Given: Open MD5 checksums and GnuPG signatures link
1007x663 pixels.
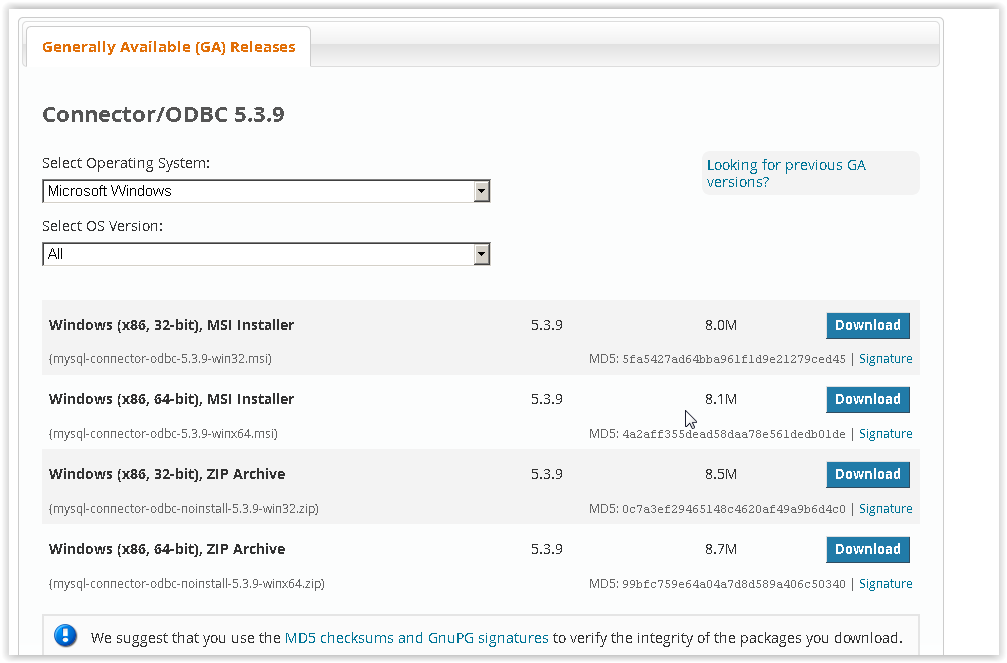Looking at the screenshot, I should [416, 636].
